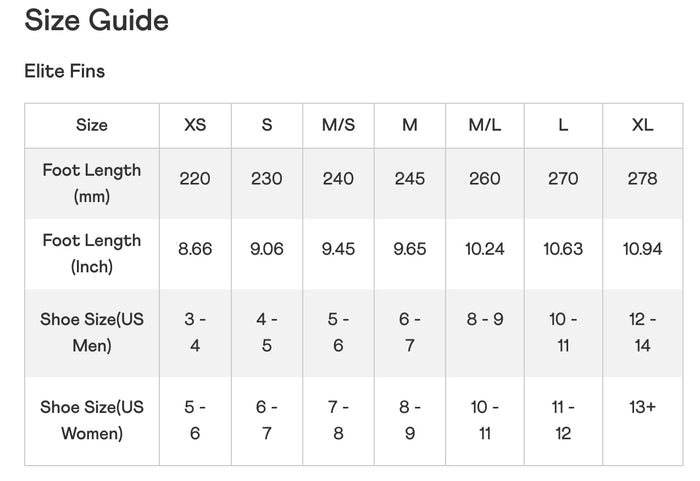
Task: Click the "Foot Length (mm)" row label
Action: [x=92, y=183]
